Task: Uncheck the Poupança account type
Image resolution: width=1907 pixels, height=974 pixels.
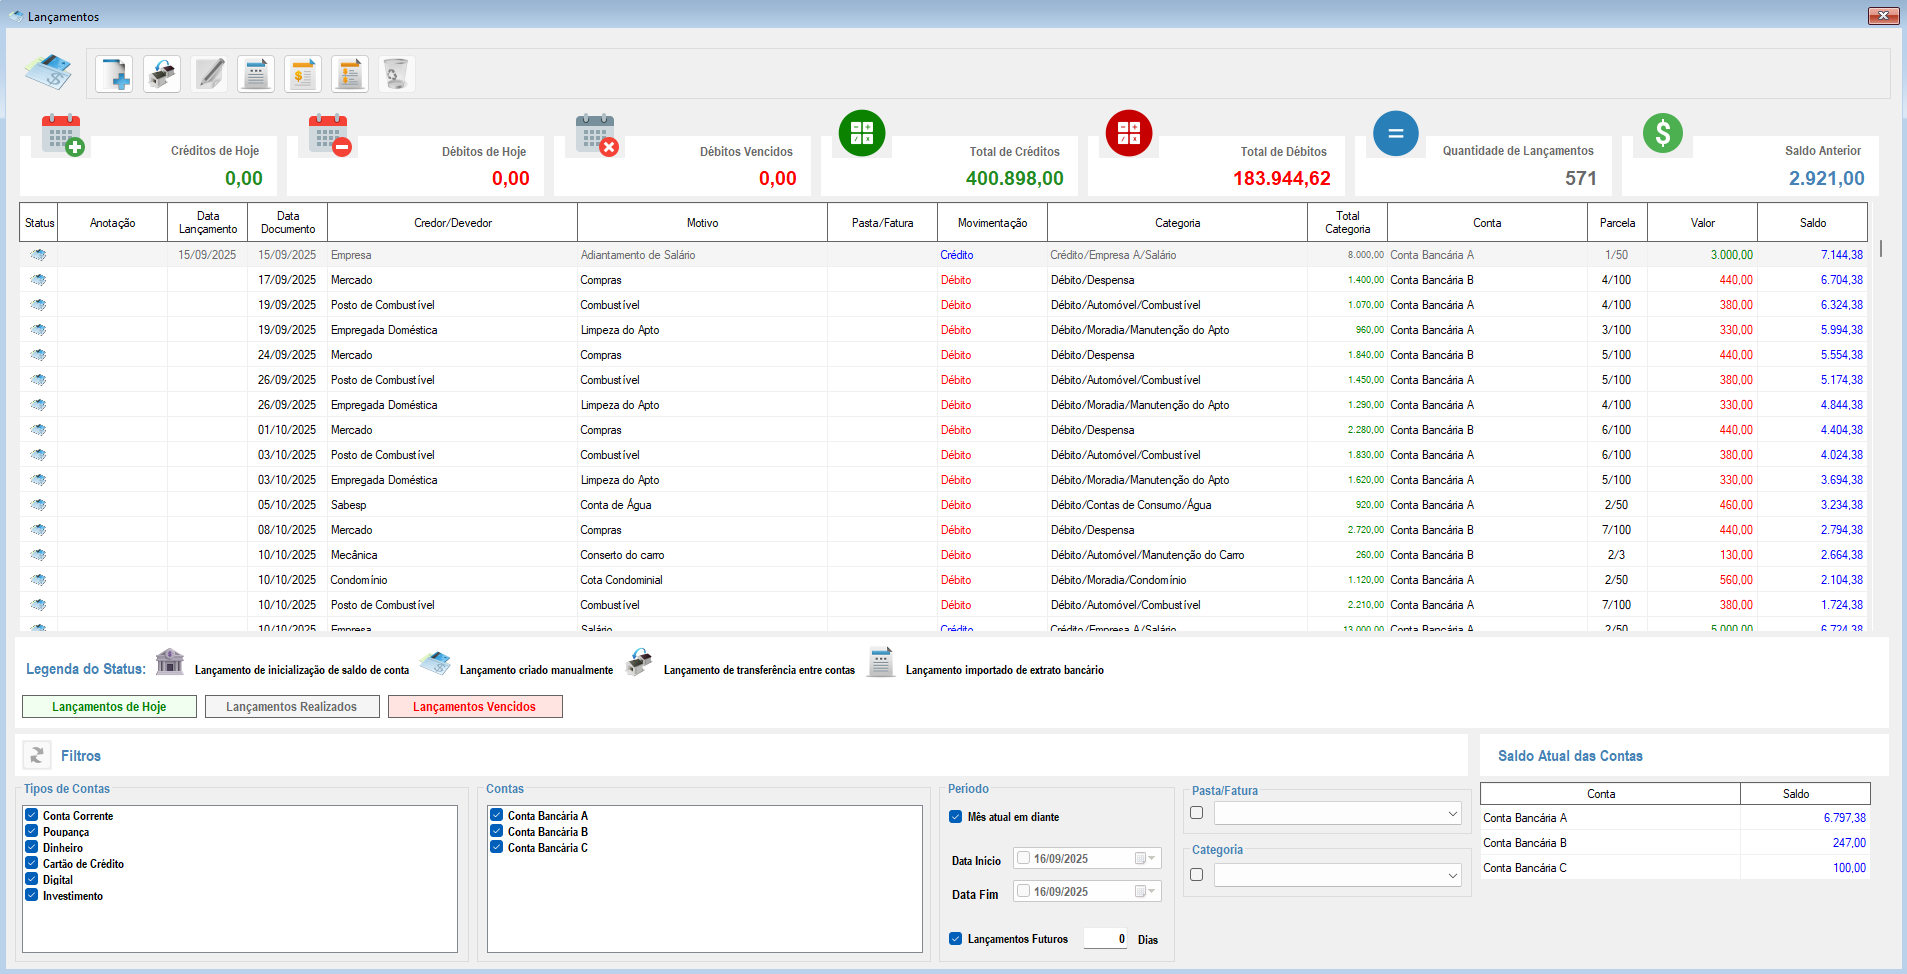Action: 32,831
